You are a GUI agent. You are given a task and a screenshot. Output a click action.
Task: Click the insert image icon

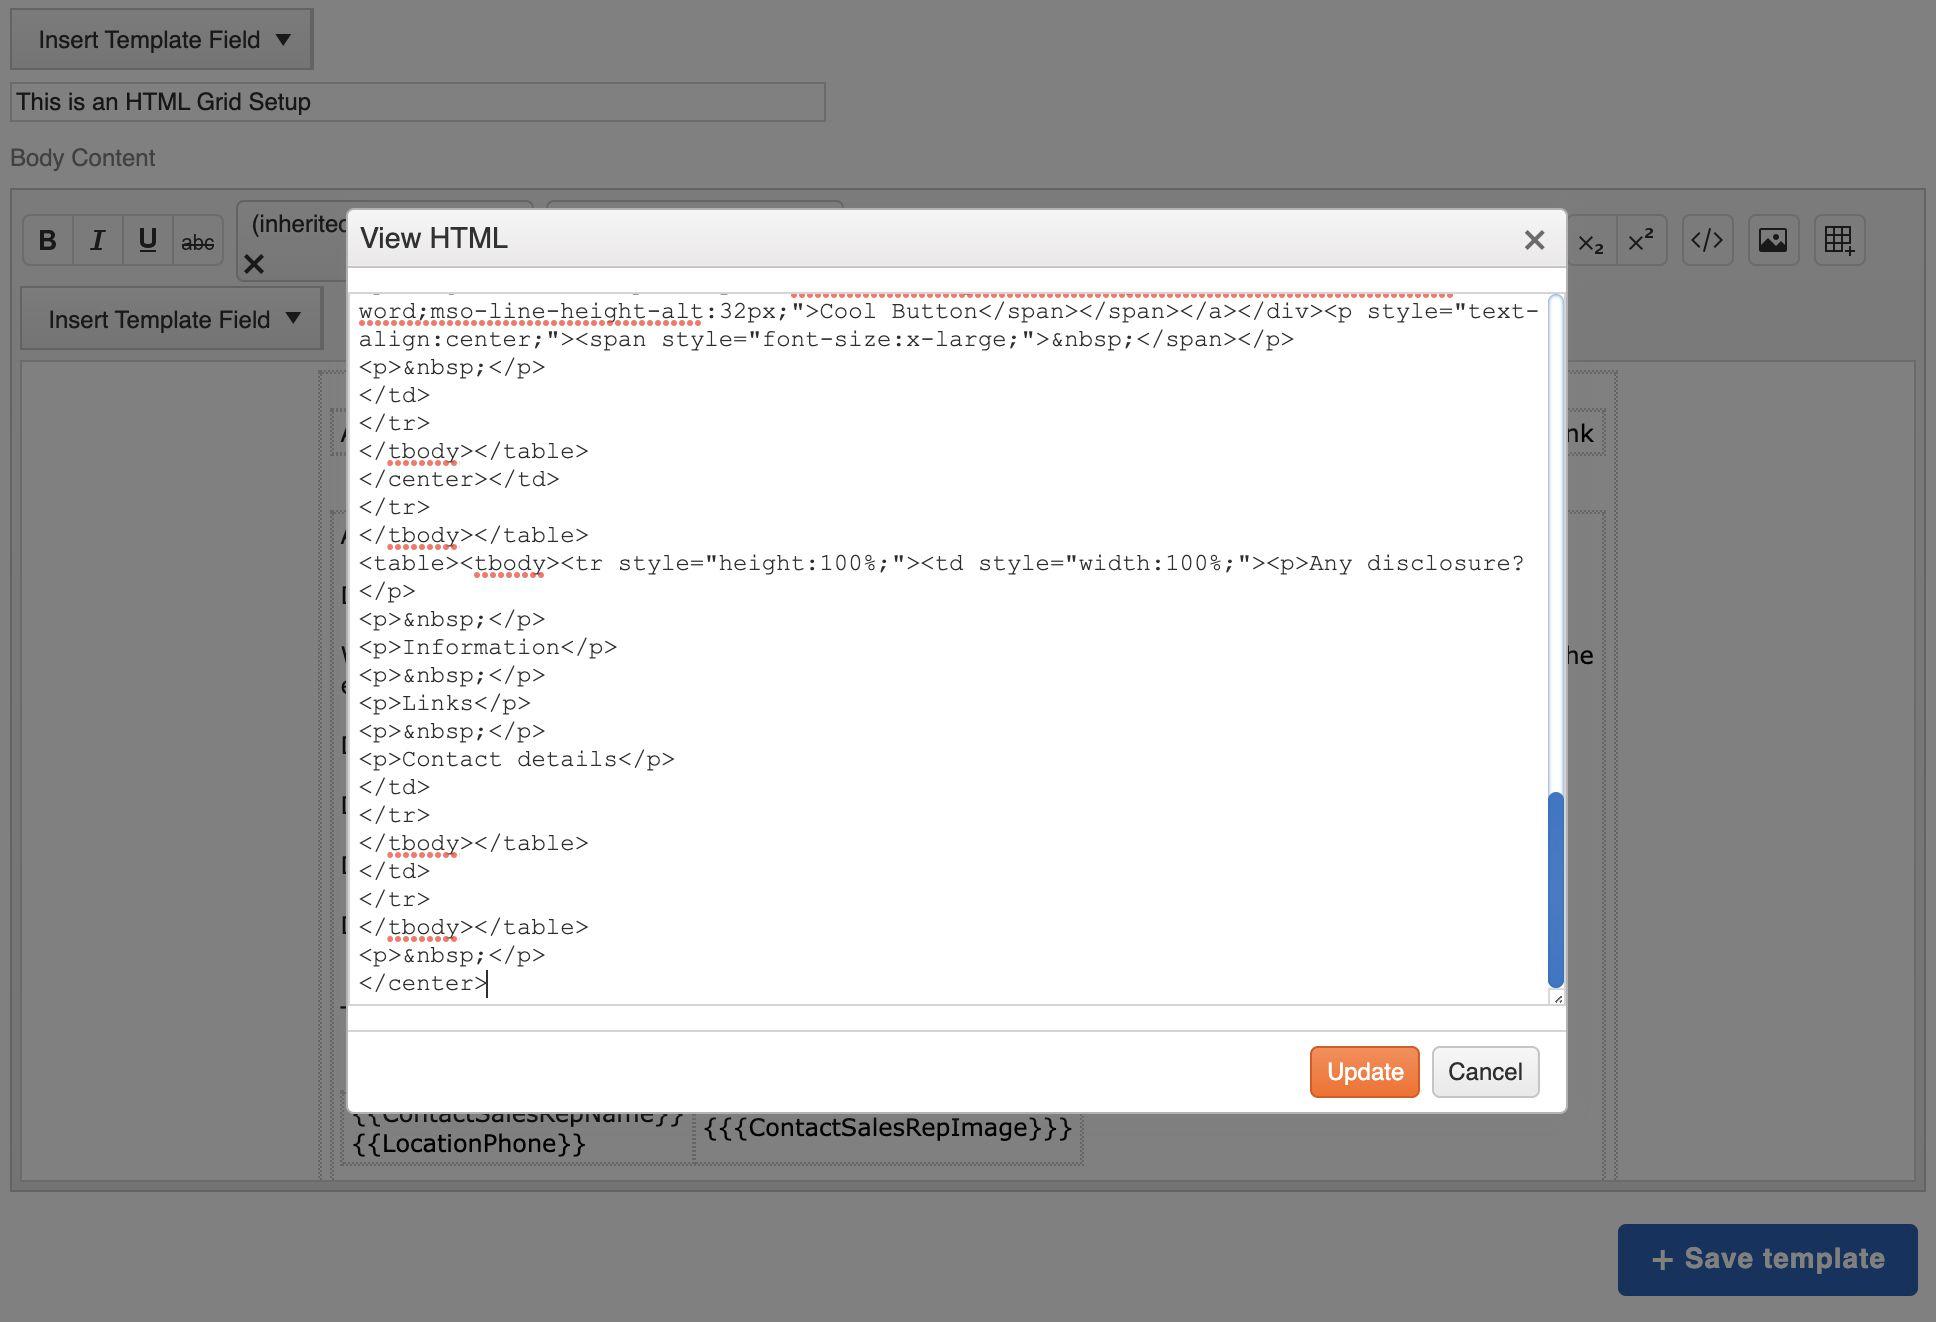pyautogui.click(x=1772, y=241)
